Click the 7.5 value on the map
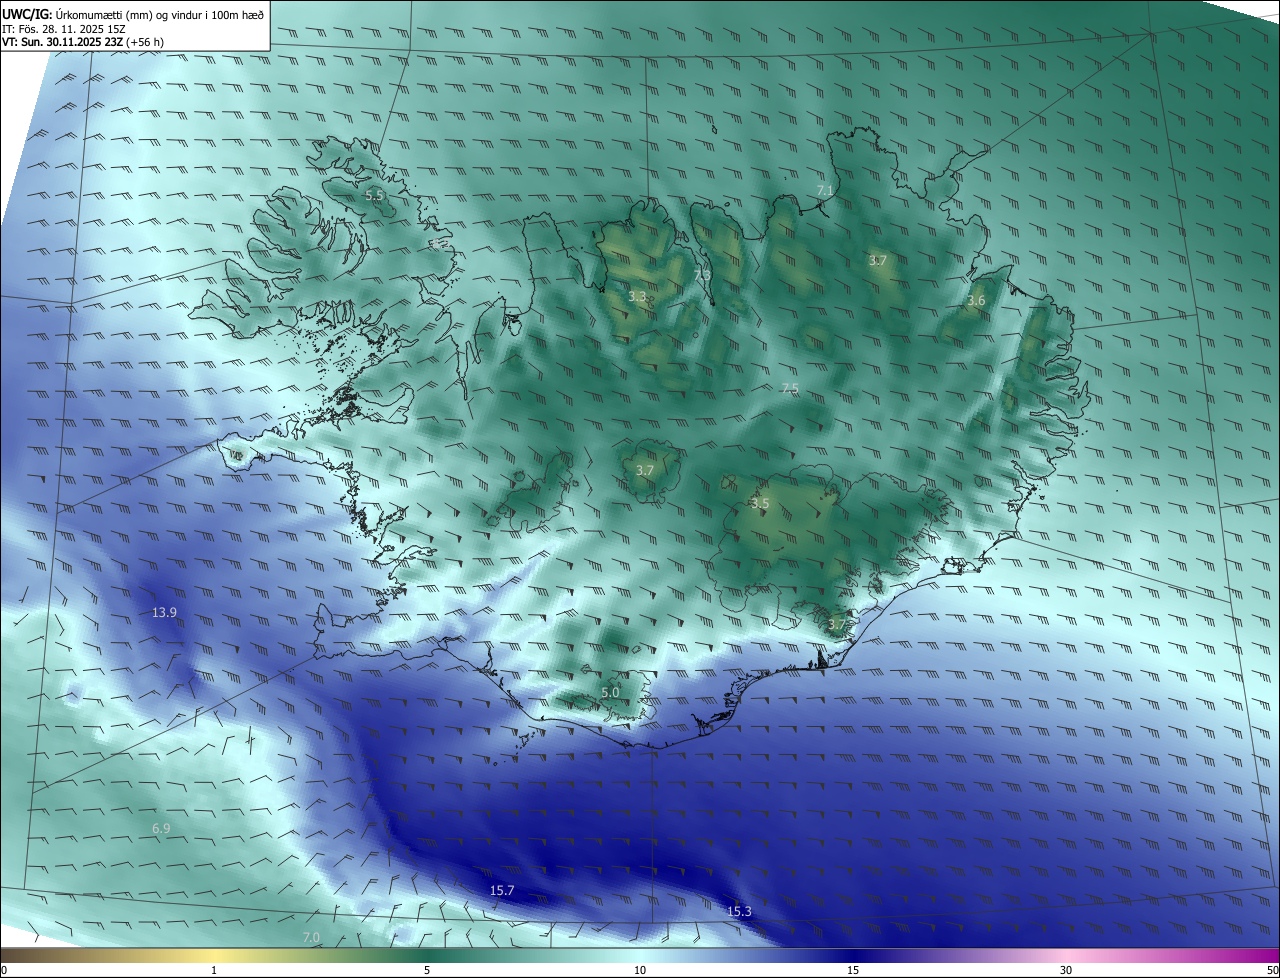This screenshot has height=978, width=1280. [x=790, y=388]
